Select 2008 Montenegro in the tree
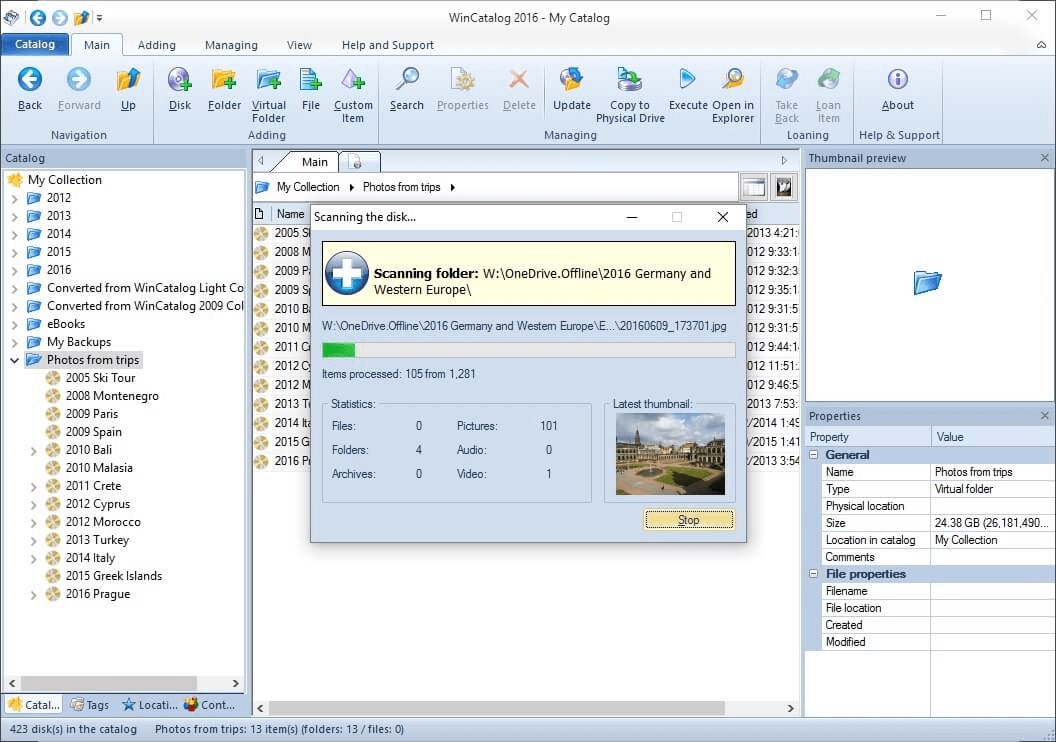This screenshot has width=1056, height=742. [112, 396]
